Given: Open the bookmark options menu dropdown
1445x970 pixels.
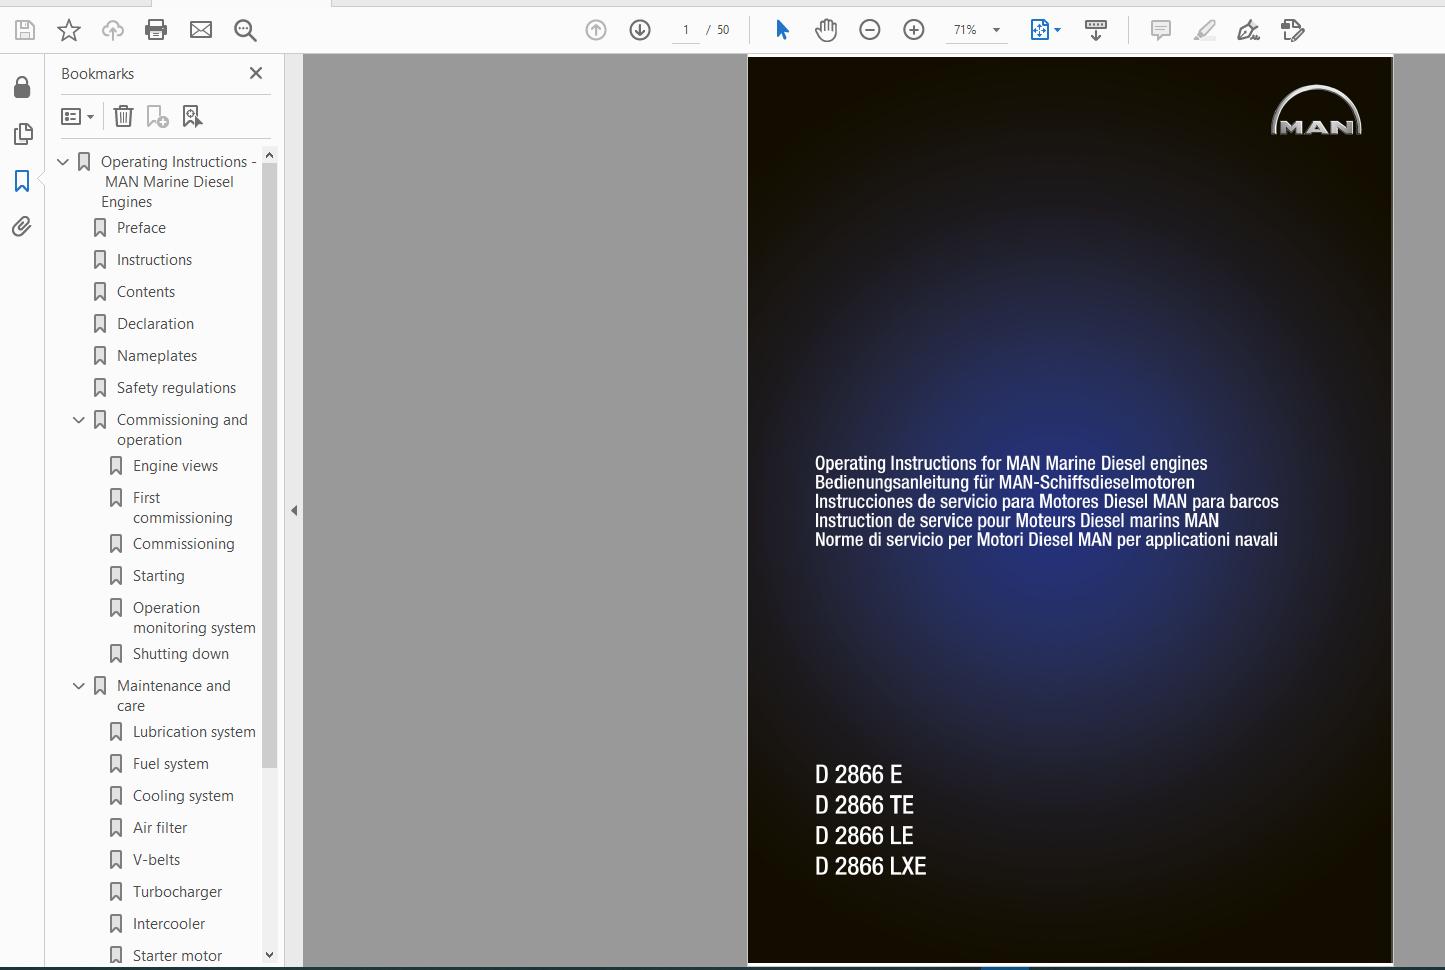Looking at the screenshot, I should 78,117.
